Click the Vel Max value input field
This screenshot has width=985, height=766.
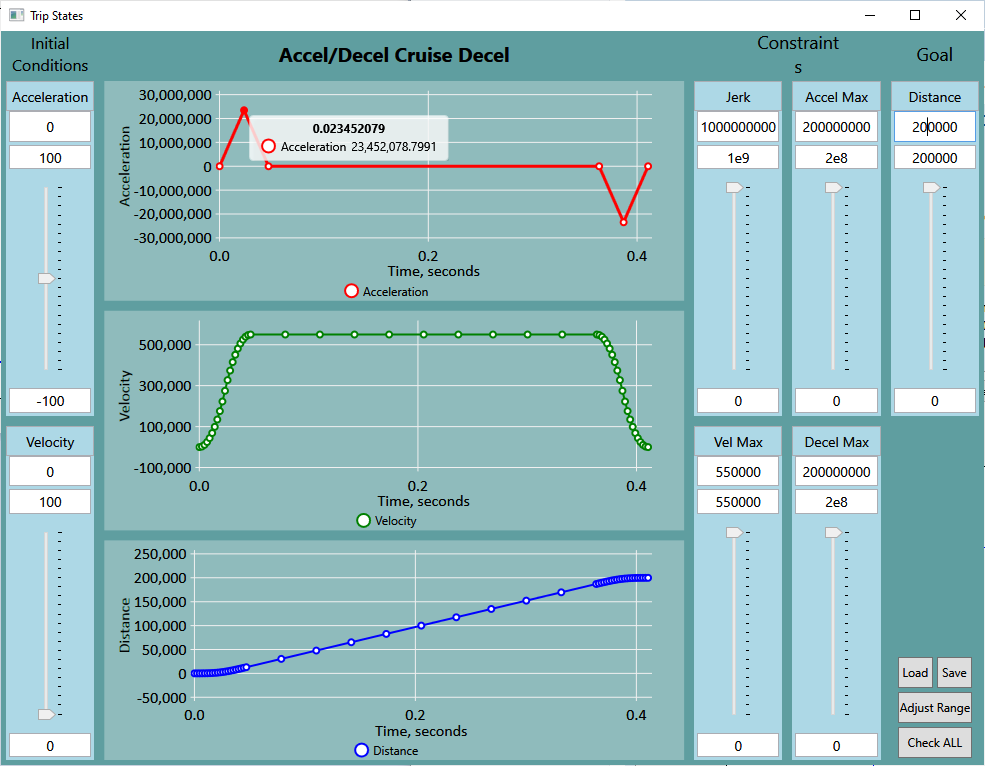click(738, 472)
